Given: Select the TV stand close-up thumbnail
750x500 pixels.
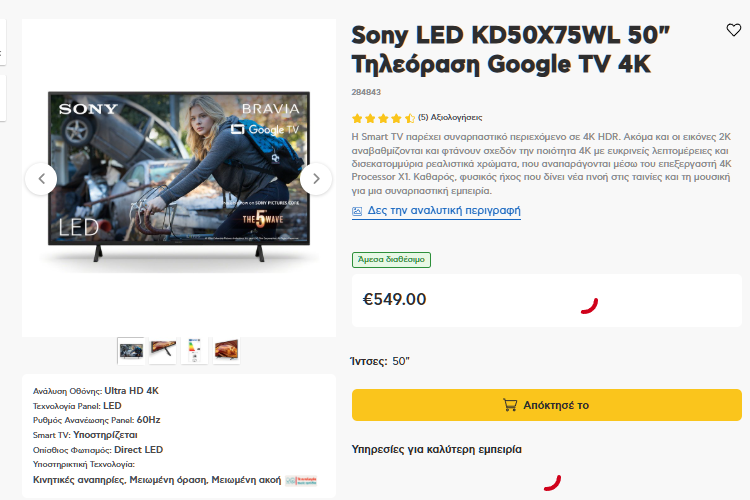Looking at the screenshot, I should pos(163,351).
